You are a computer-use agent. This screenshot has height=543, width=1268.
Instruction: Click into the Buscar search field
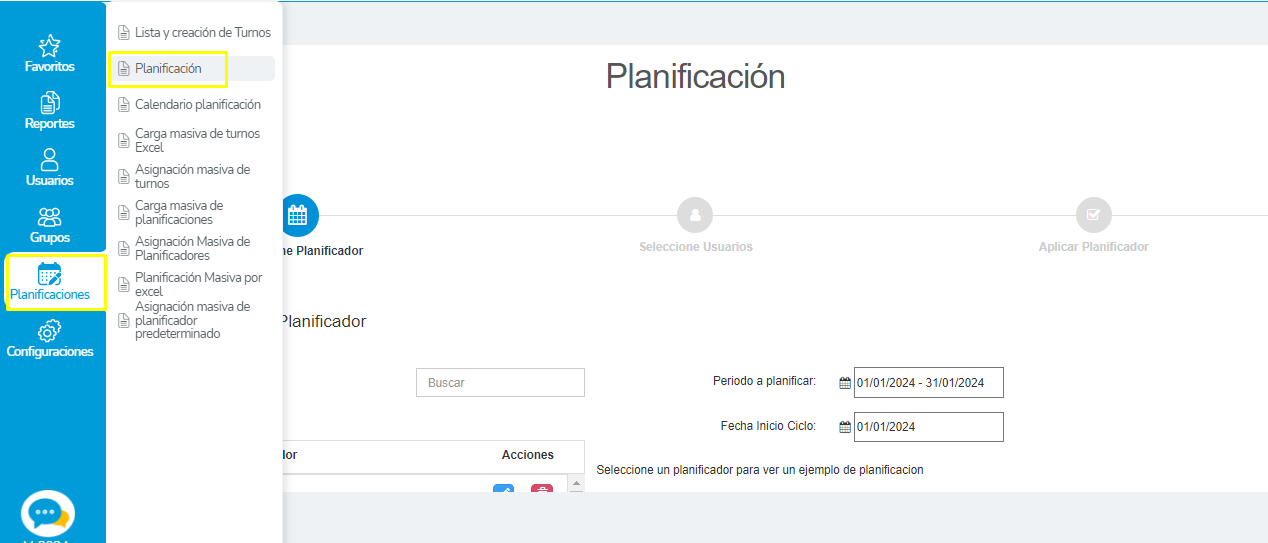(x=500, y=383)
